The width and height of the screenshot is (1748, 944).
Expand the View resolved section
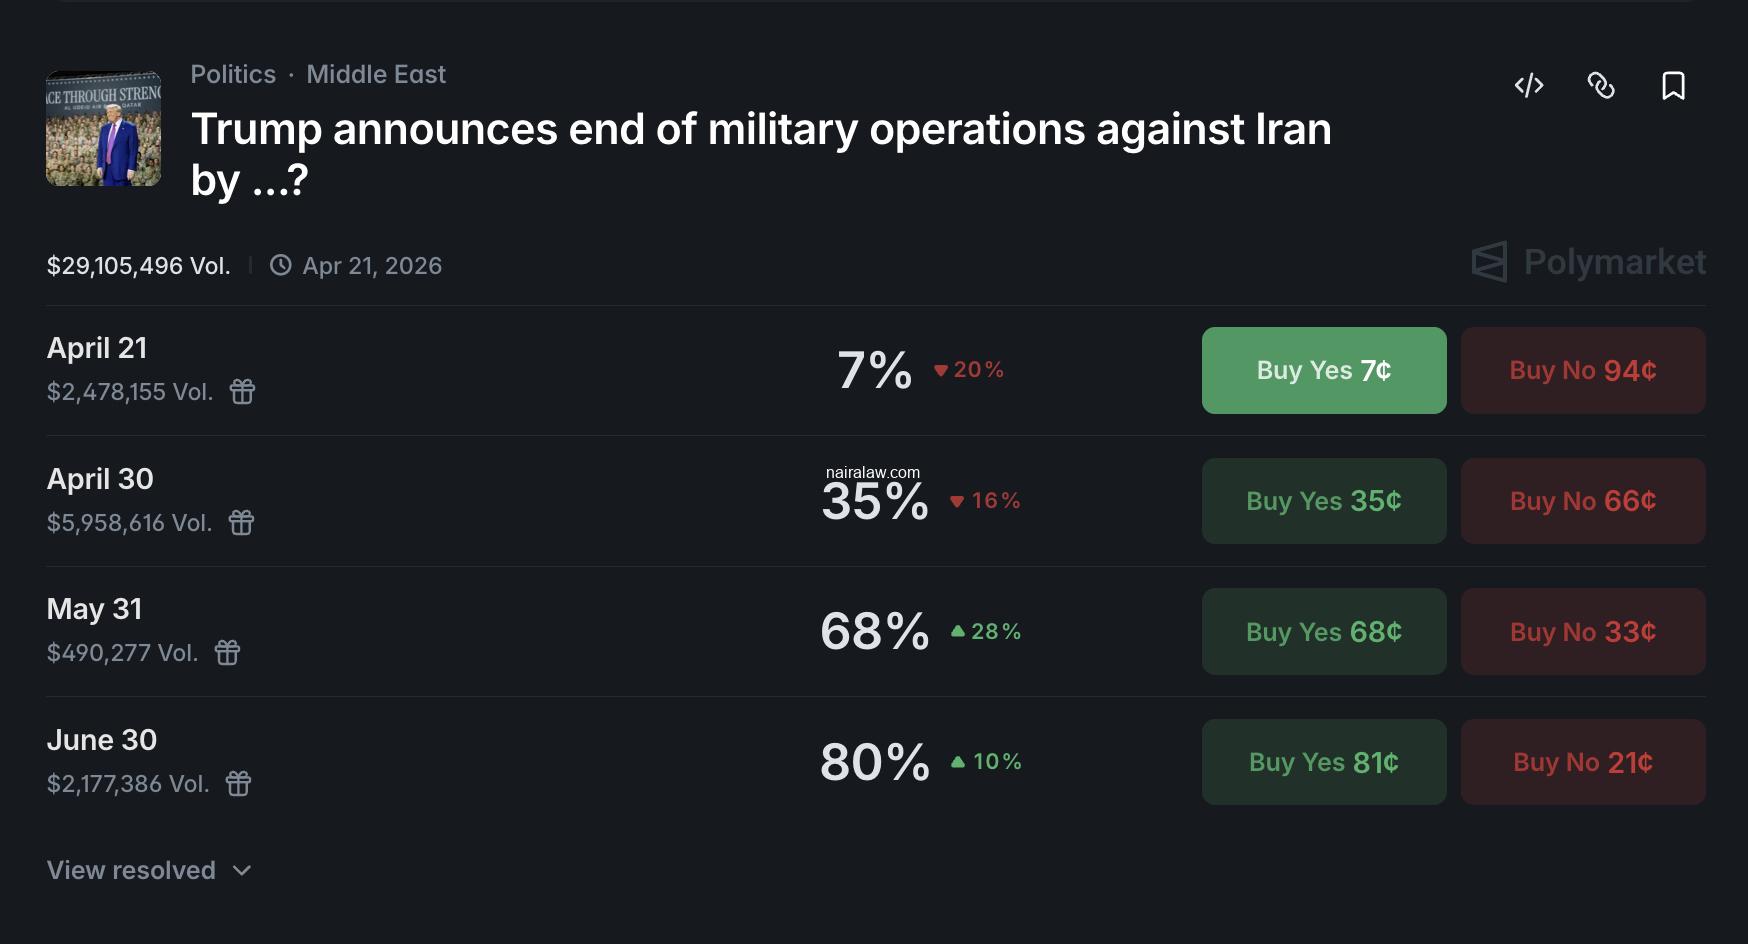click(x=132, y=870)
